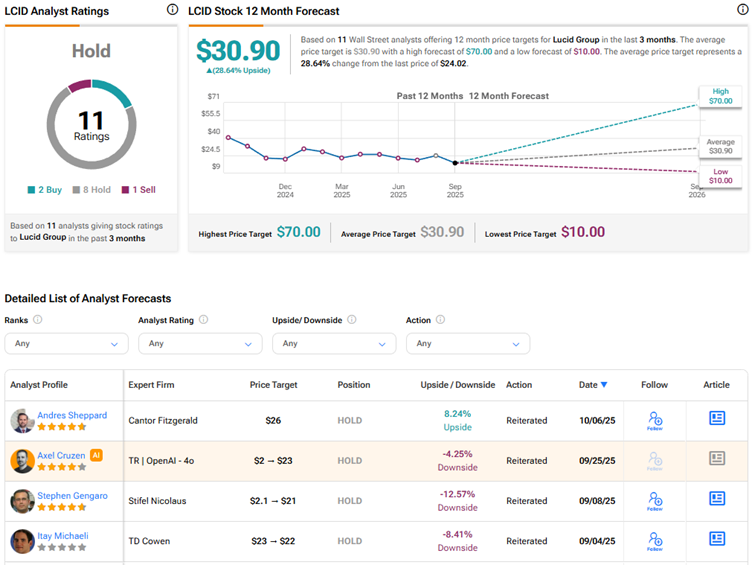Open article icon for Itay Michaeli
The image size is (752, 565).
717,539
